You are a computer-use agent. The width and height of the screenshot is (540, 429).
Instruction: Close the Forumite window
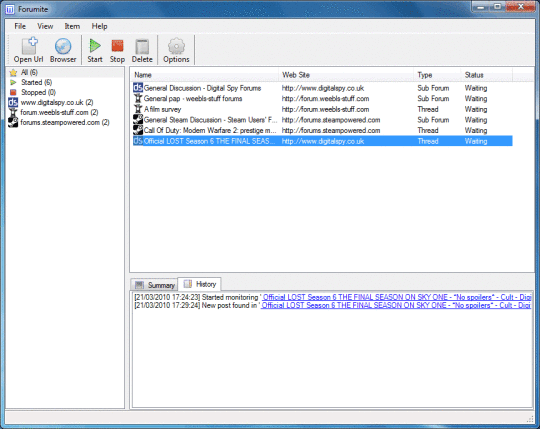click(521, 7)
